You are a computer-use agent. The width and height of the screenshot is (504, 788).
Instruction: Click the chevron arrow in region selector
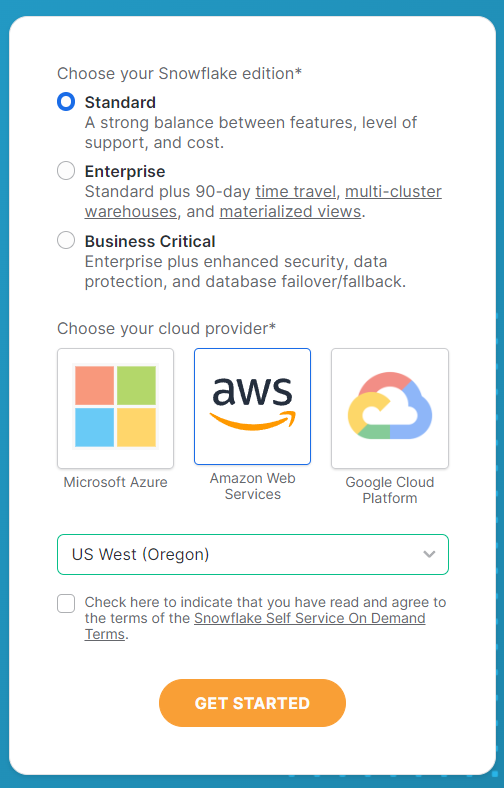[429, 554]
